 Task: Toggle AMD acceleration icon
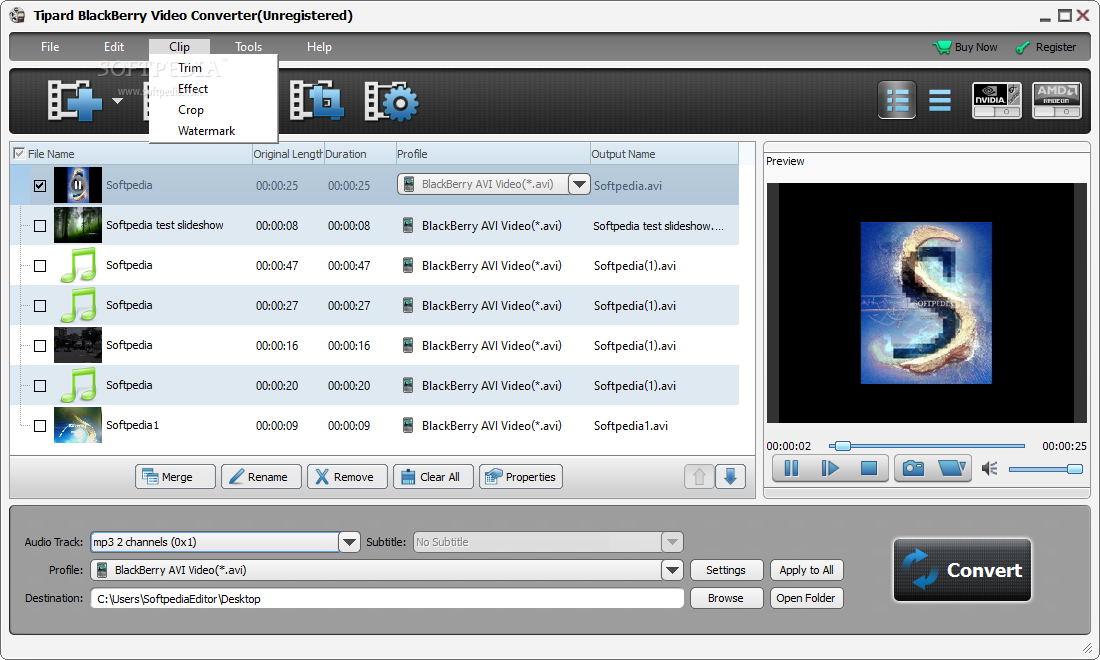click(x=1057, y=100)
